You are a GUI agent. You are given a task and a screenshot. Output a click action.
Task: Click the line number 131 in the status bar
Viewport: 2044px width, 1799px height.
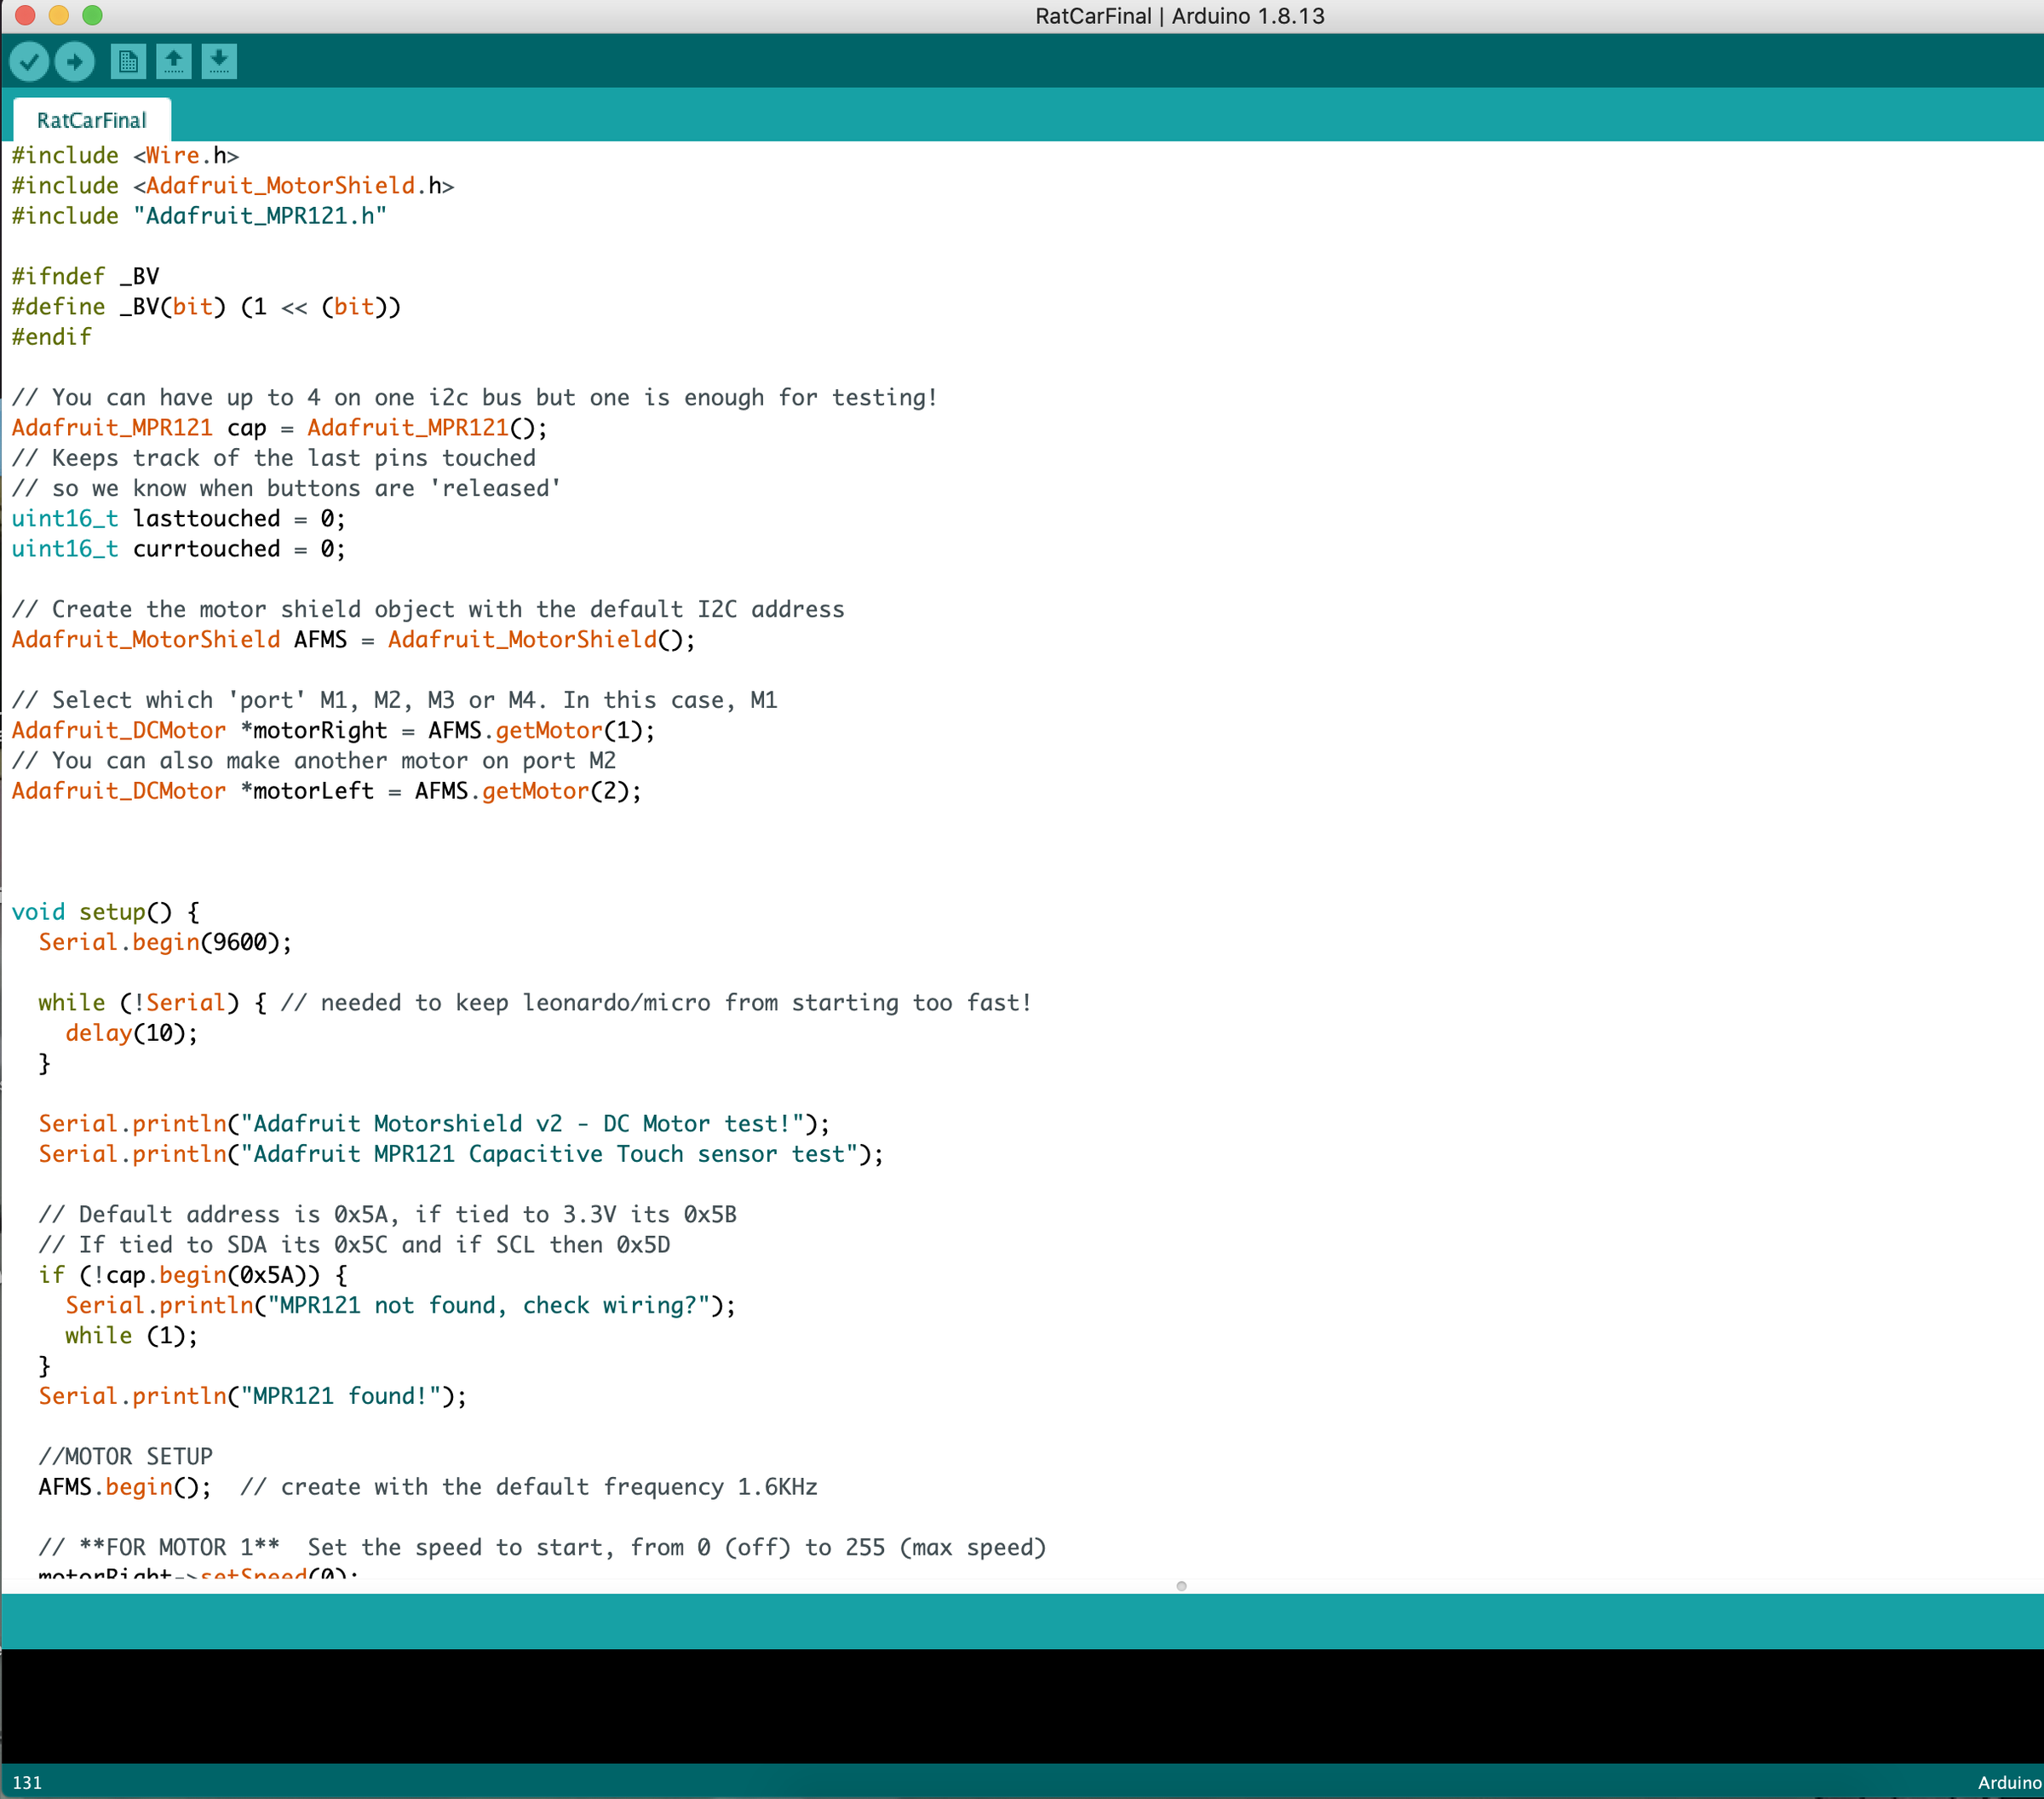tap(27, 1782)
